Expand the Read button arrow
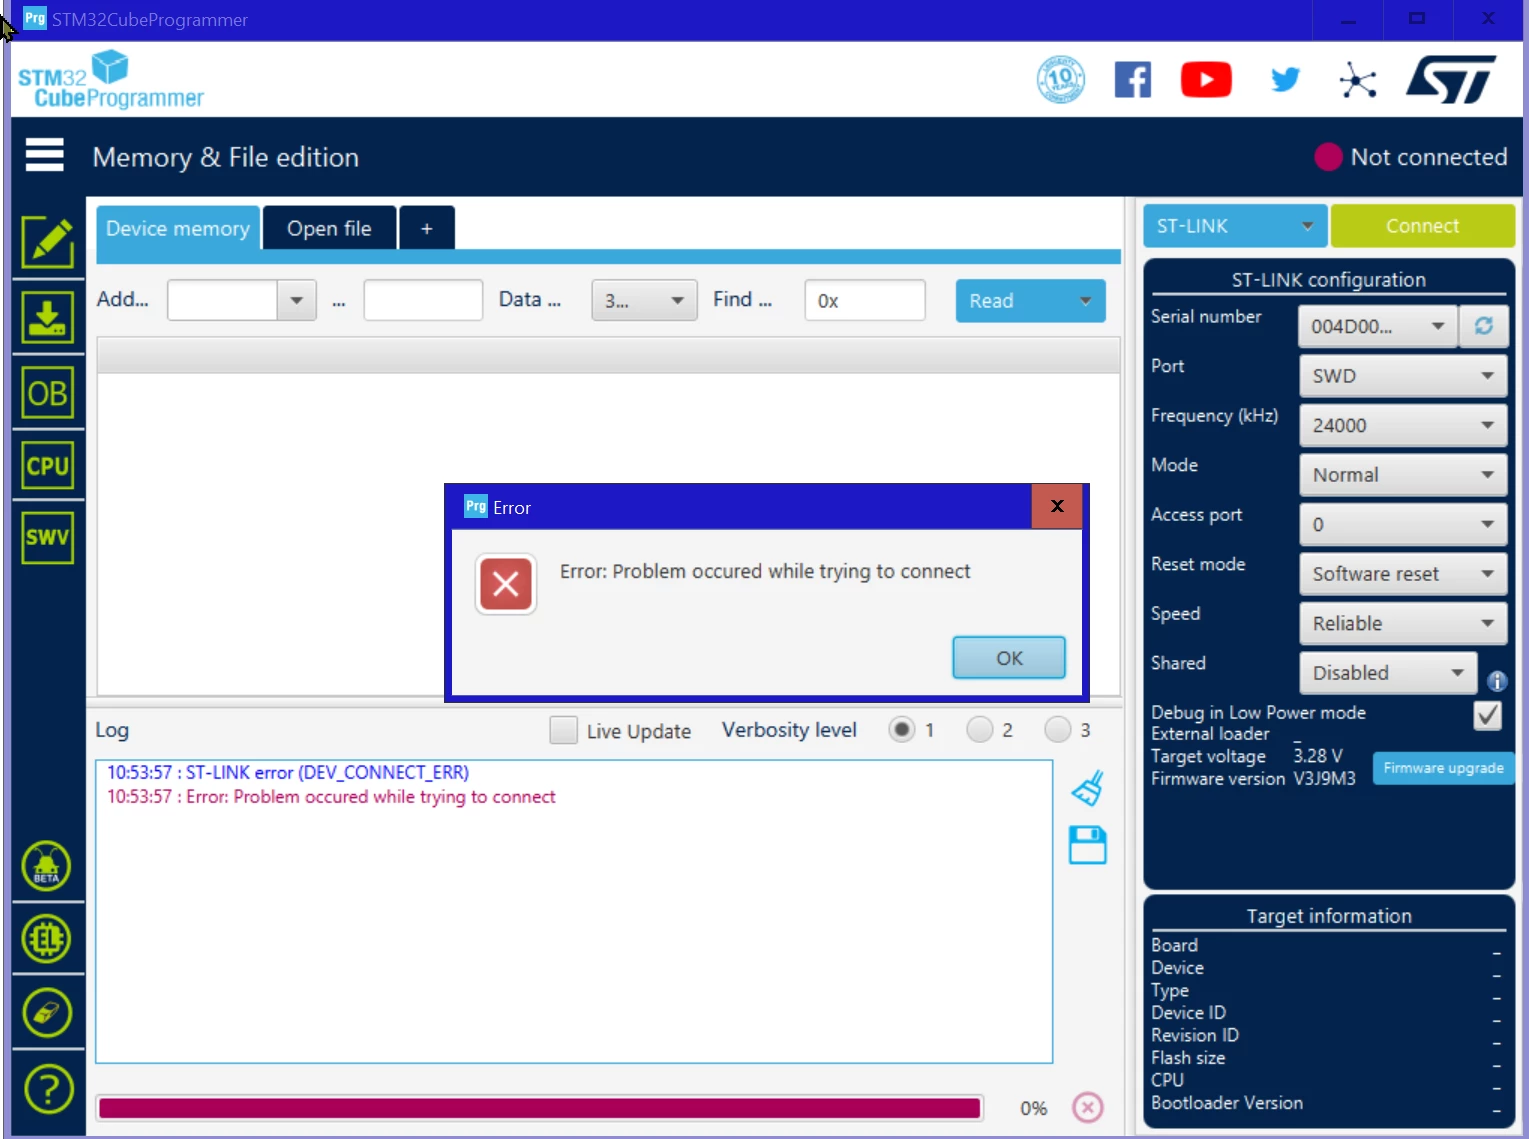Viewport: 1529px width, 1139px height. pos(1085,301)
